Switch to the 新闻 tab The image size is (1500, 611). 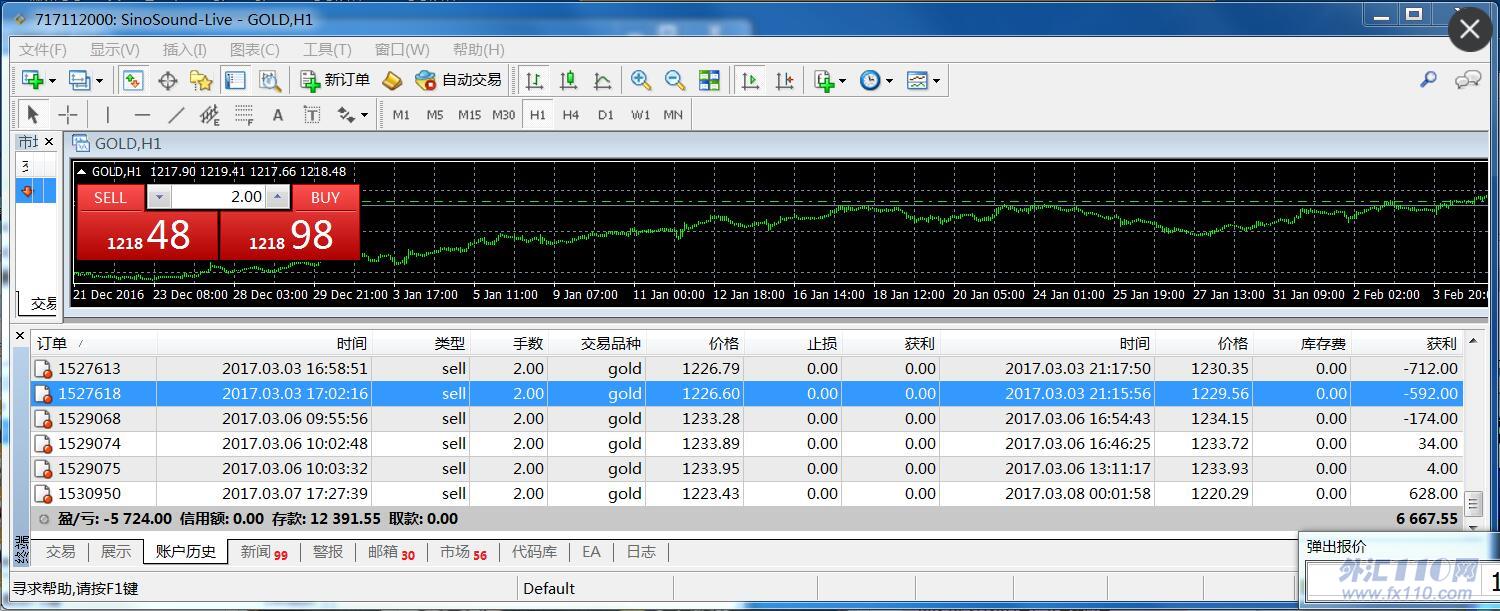pyautogui.click(x=264, y=551)
